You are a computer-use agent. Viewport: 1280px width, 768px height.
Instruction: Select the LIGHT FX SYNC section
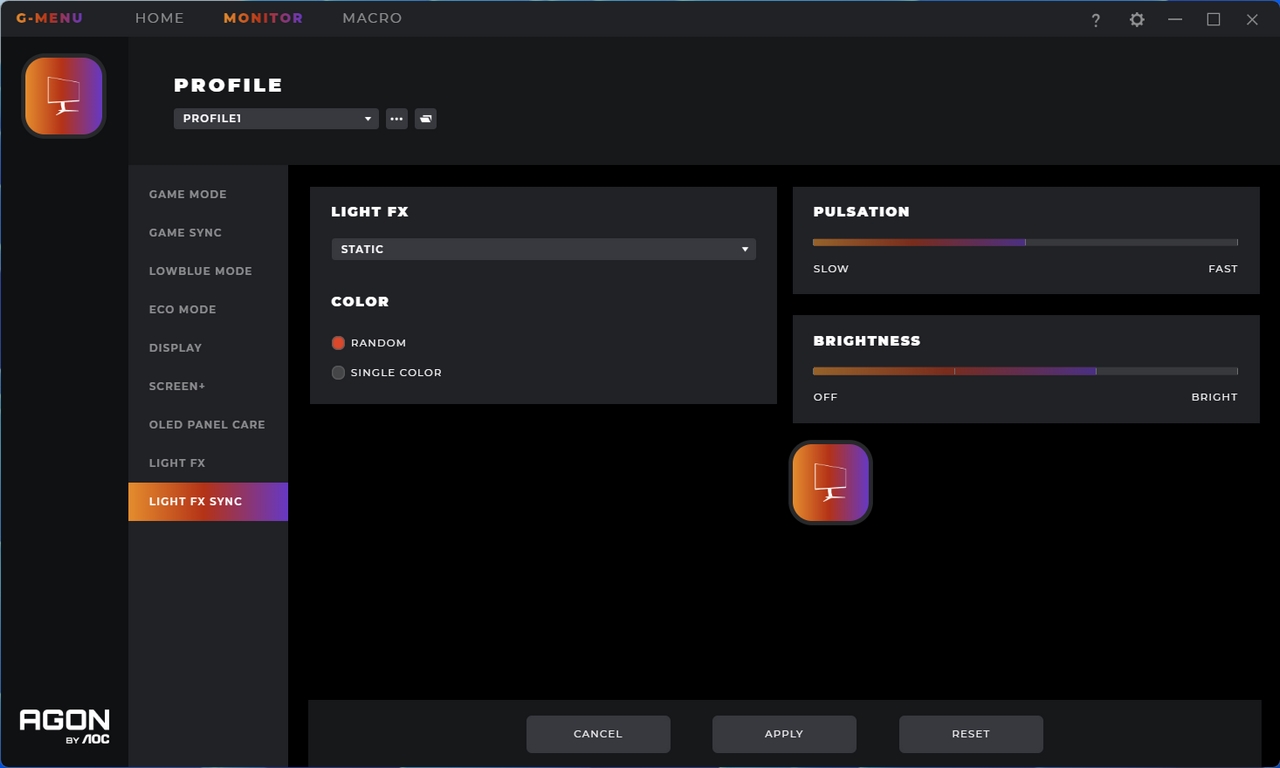click(x=208, y=502)
